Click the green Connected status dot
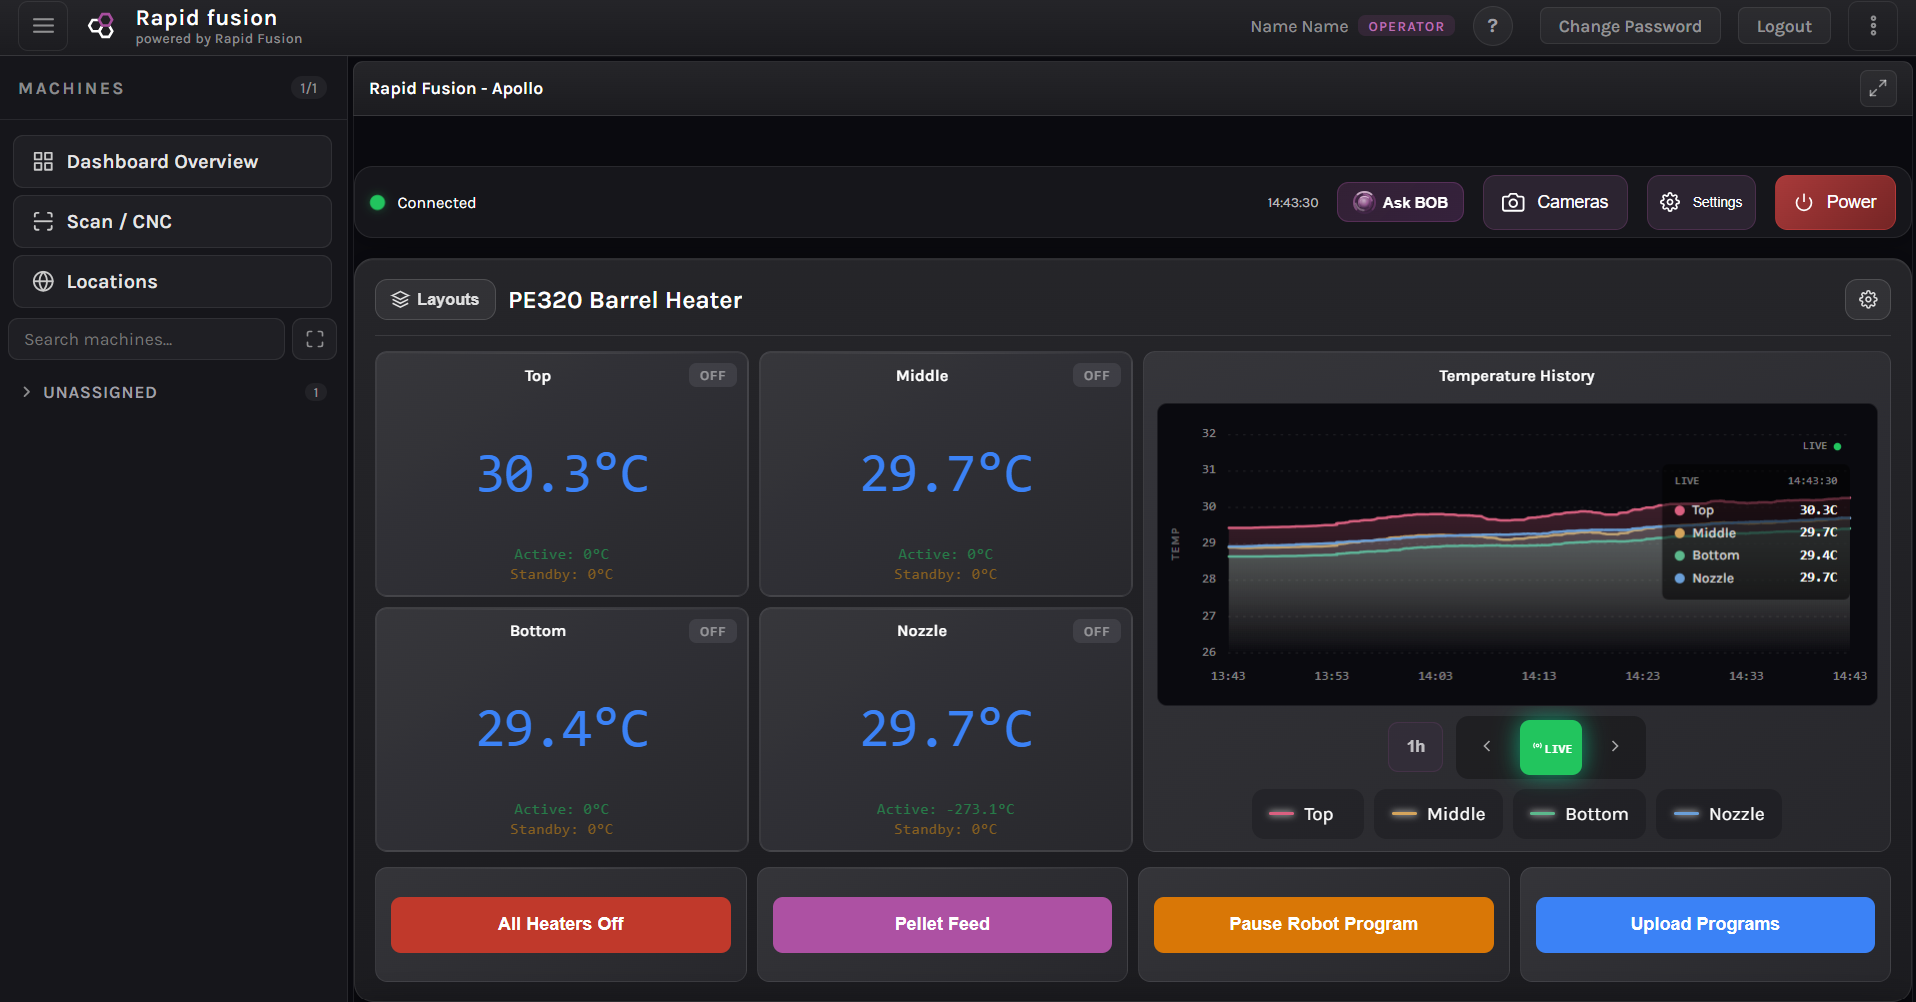The width and height of the screenshot is (1916, 1002). (377, 203)
